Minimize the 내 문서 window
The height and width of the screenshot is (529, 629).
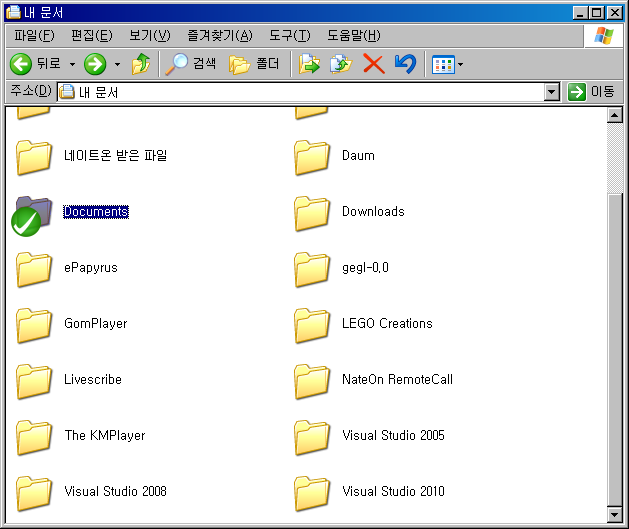pos(580,13)
